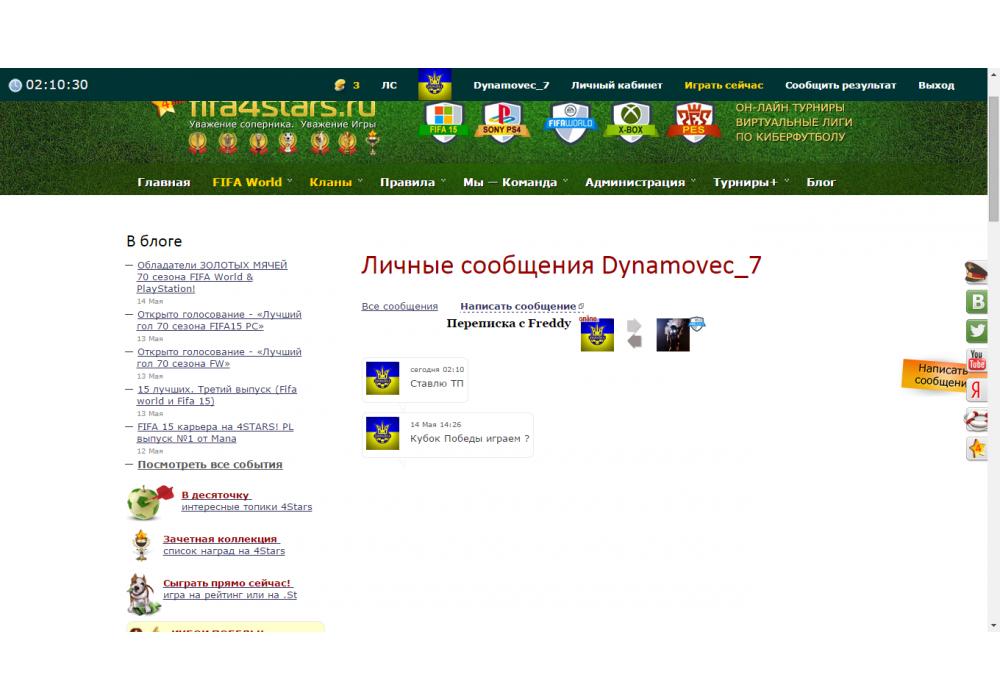Click the lifebuoy help sidebar icon

pyautogui.click(x=977, y=420)
